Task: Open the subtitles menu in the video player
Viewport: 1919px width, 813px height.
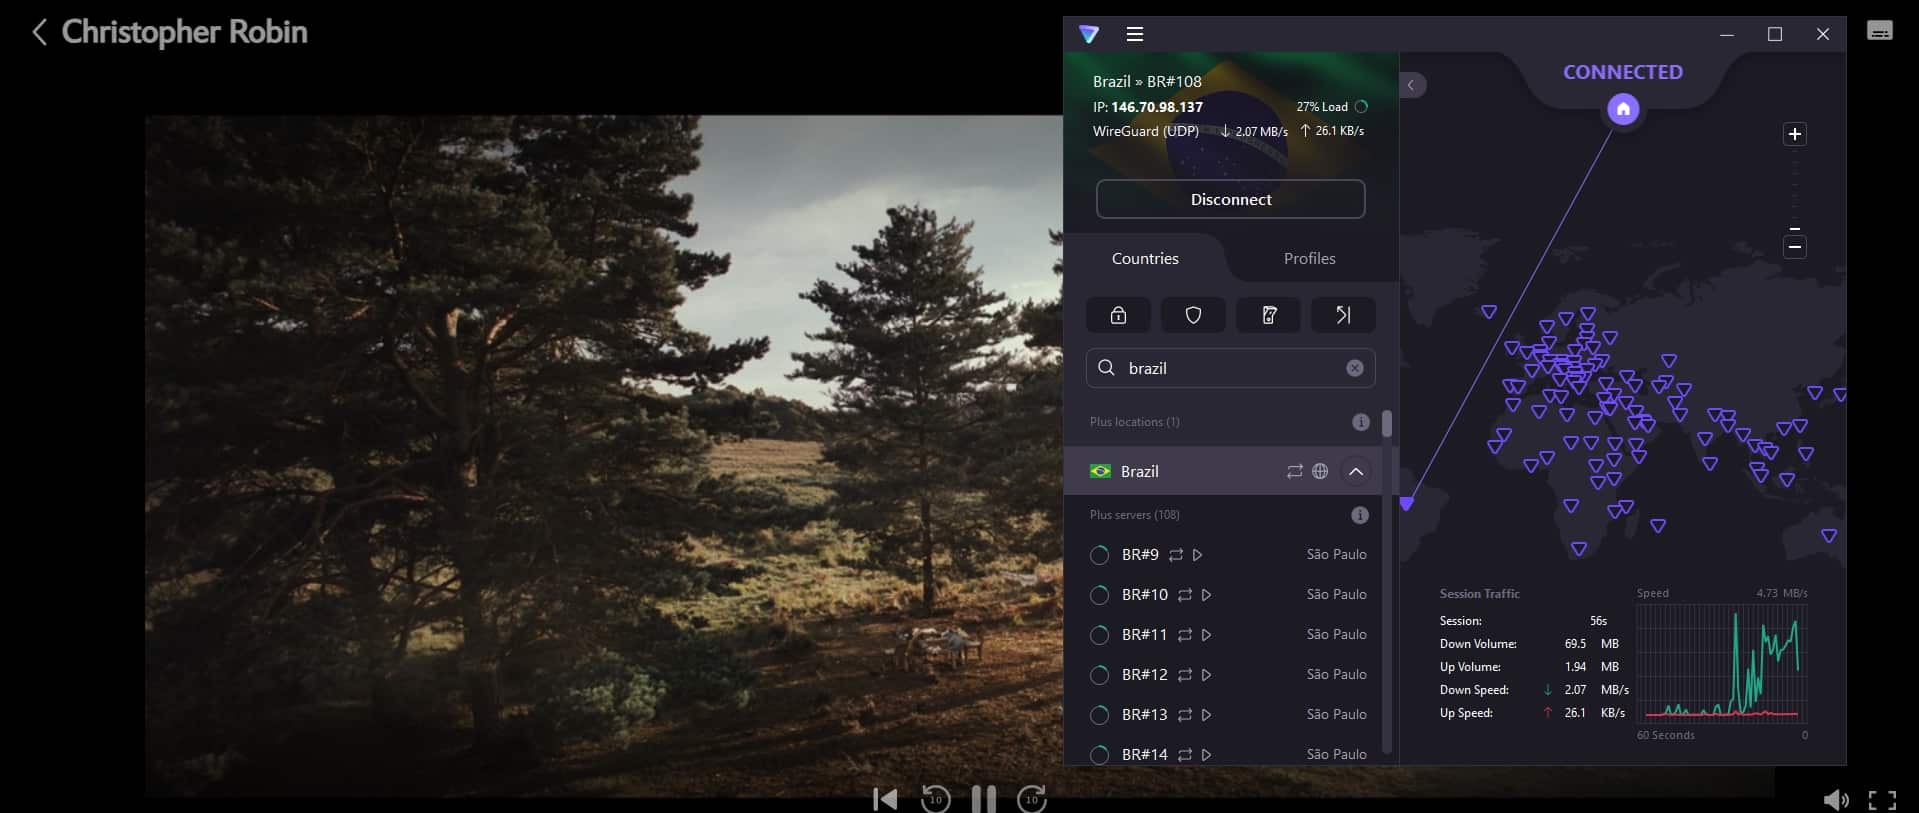Action: [x=1880, y=31]
